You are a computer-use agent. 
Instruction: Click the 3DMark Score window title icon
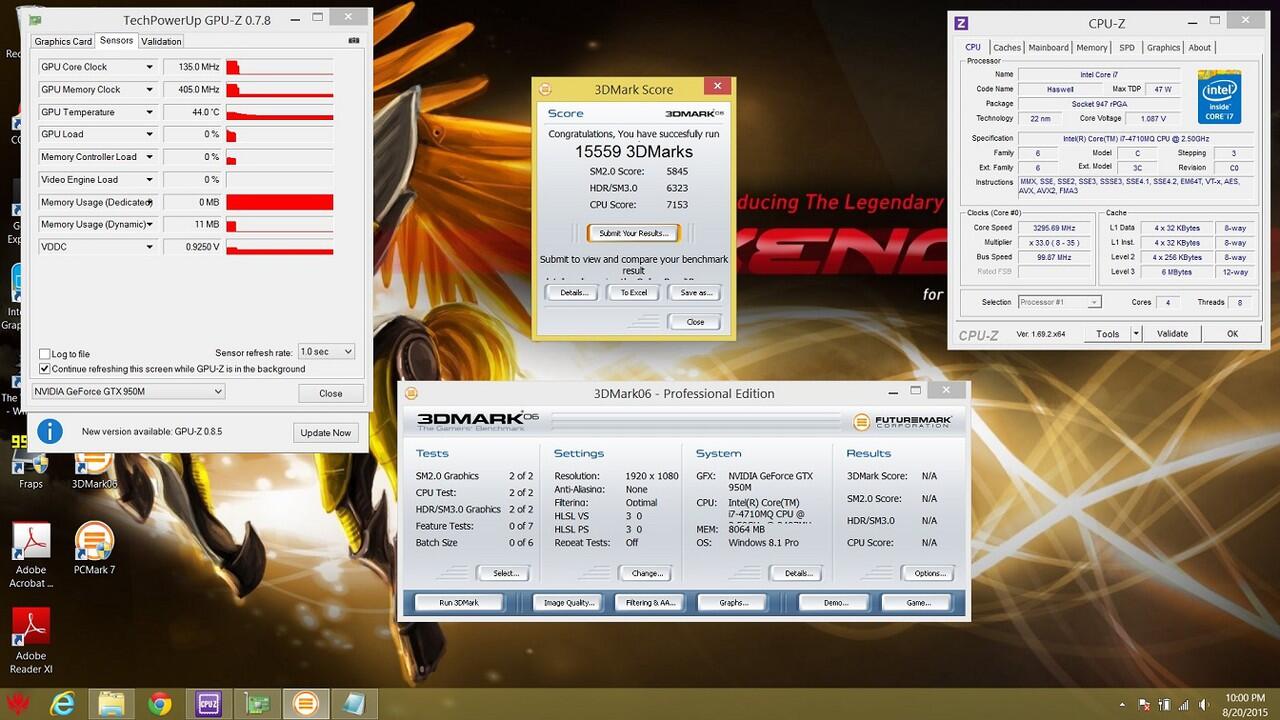click(x=545, y=89)
